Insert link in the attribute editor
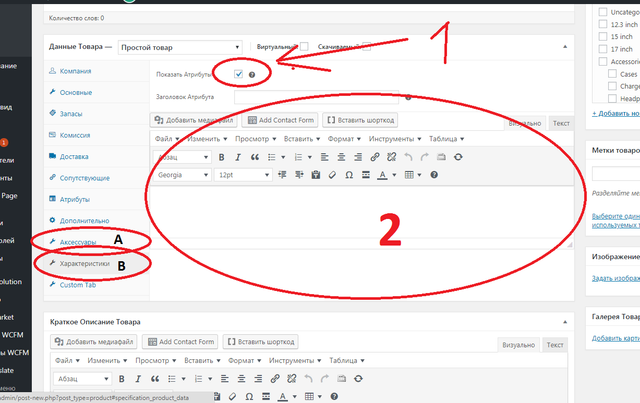 [375, 157]
